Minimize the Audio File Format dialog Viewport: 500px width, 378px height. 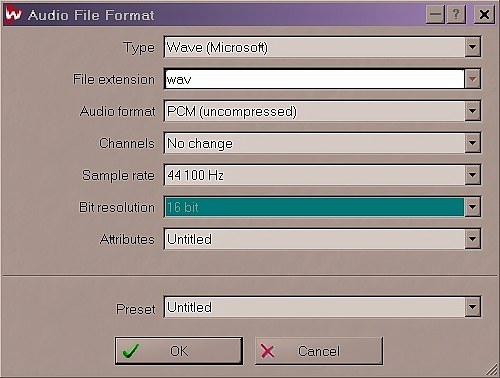click(435, 15)
